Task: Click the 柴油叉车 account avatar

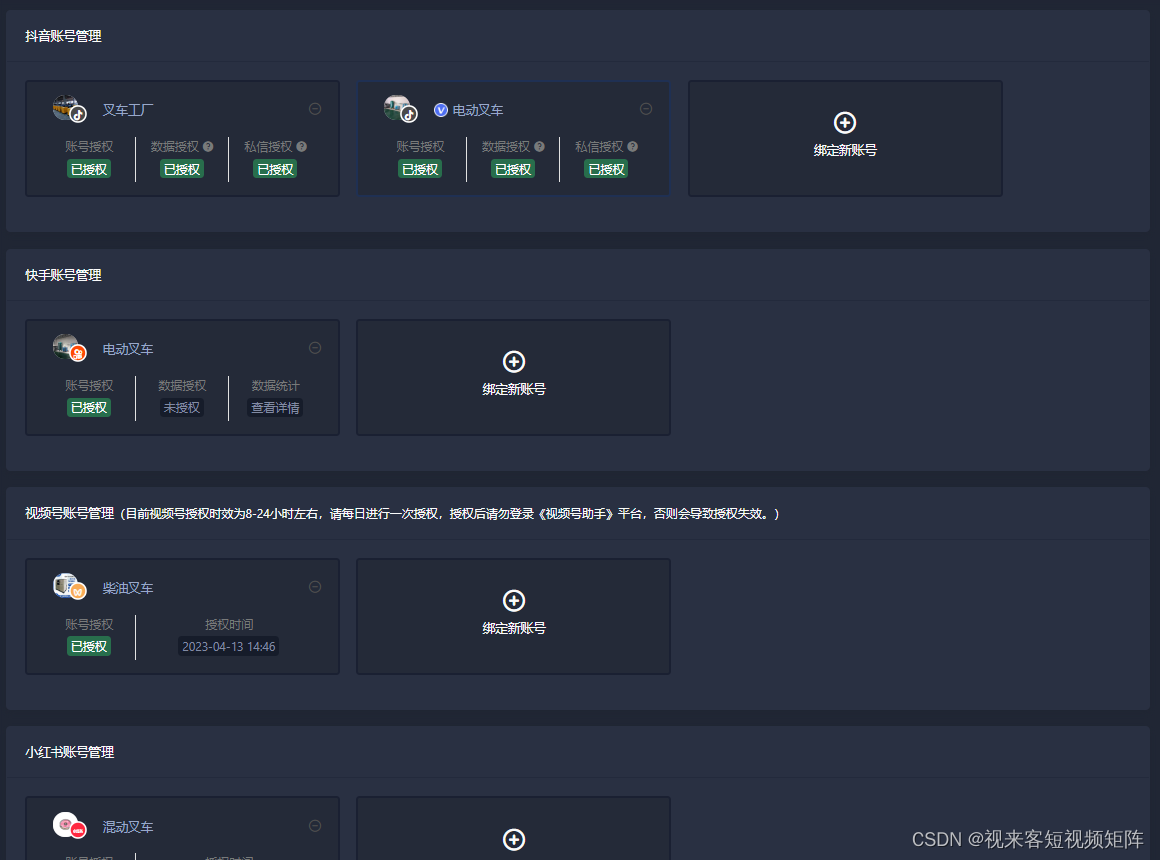Action: pos(70,587)
